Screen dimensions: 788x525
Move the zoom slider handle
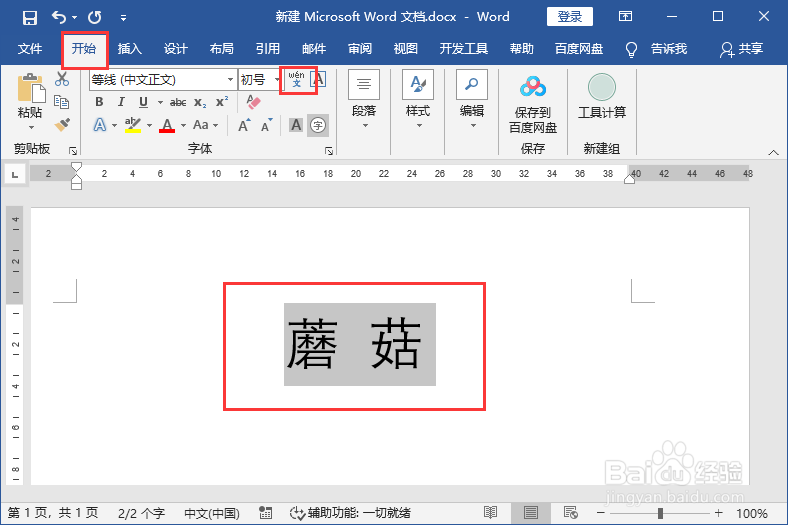(x=660, y=513)
